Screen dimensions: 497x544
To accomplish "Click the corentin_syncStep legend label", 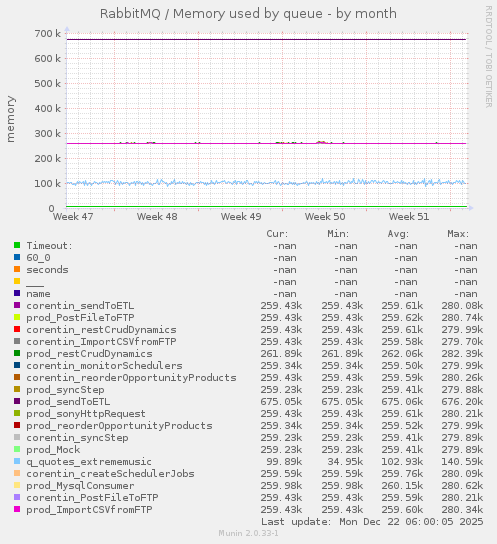I will (x=77, y=437).
